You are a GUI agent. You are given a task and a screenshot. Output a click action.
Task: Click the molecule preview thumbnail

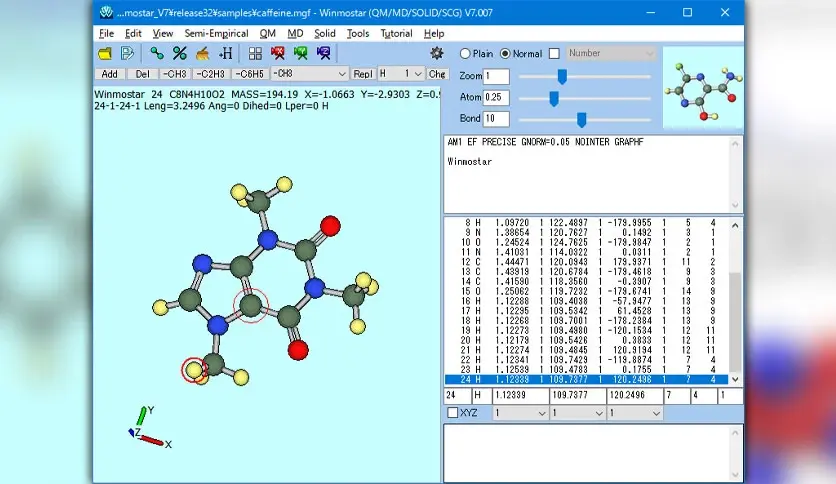pyautogui.click(x=703, y=87)
